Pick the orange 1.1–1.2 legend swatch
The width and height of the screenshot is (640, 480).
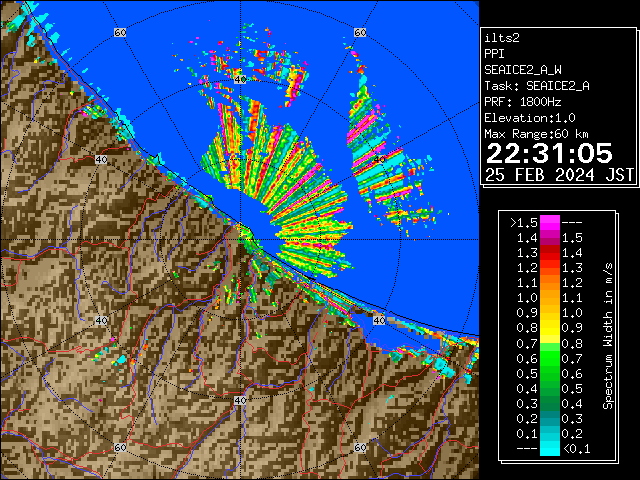(550, 283)
